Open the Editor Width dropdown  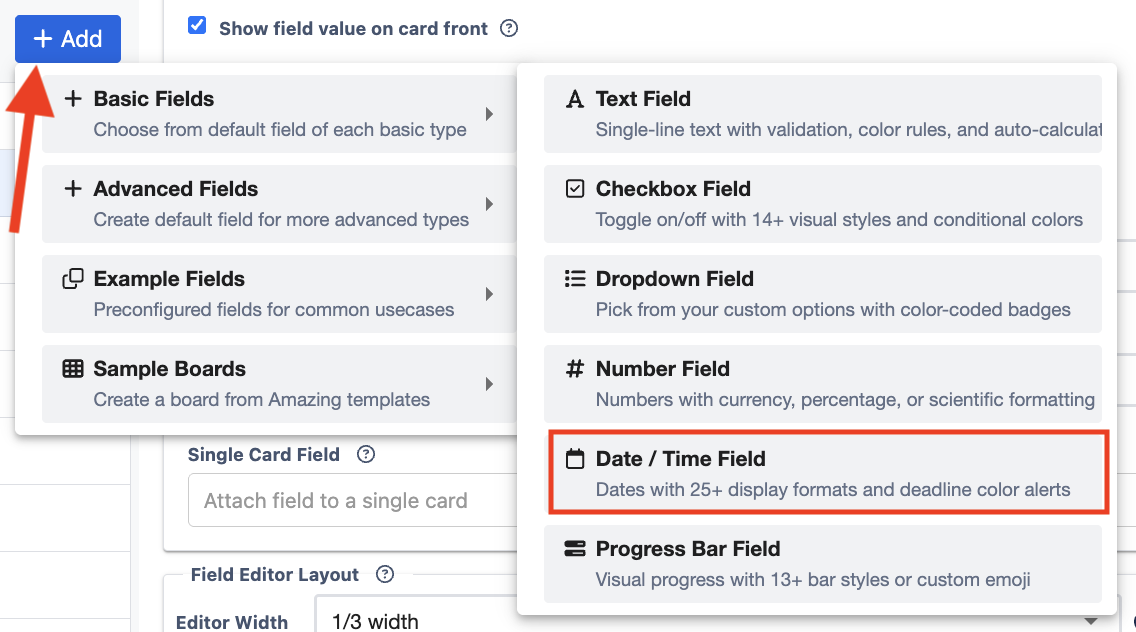click(710, 620)
